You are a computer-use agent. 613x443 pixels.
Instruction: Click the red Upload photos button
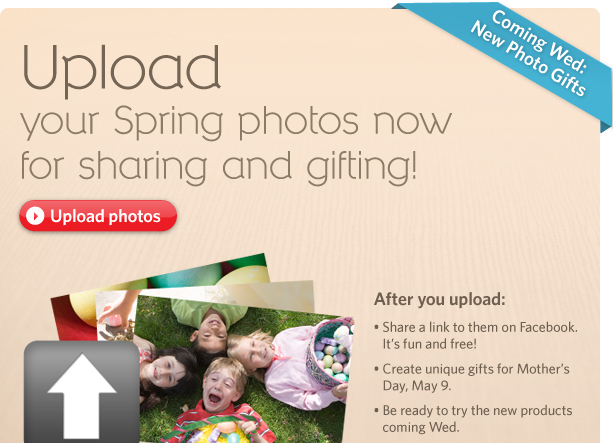click(98, 216)
